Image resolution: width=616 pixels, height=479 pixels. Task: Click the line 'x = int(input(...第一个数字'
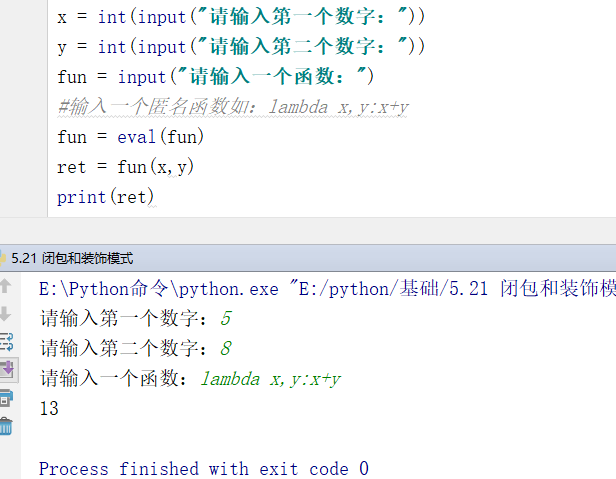[241, 17]
